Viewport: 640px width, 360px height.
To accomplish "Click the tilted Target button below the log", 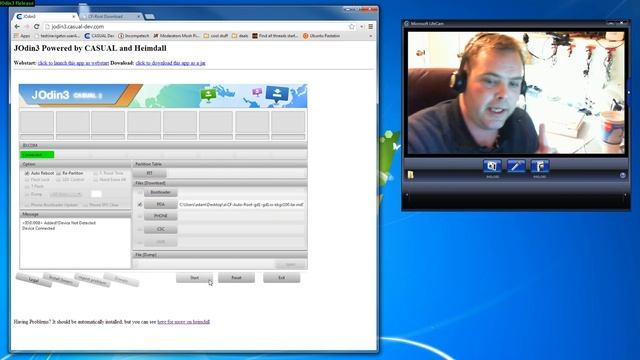I will point(34,280).
